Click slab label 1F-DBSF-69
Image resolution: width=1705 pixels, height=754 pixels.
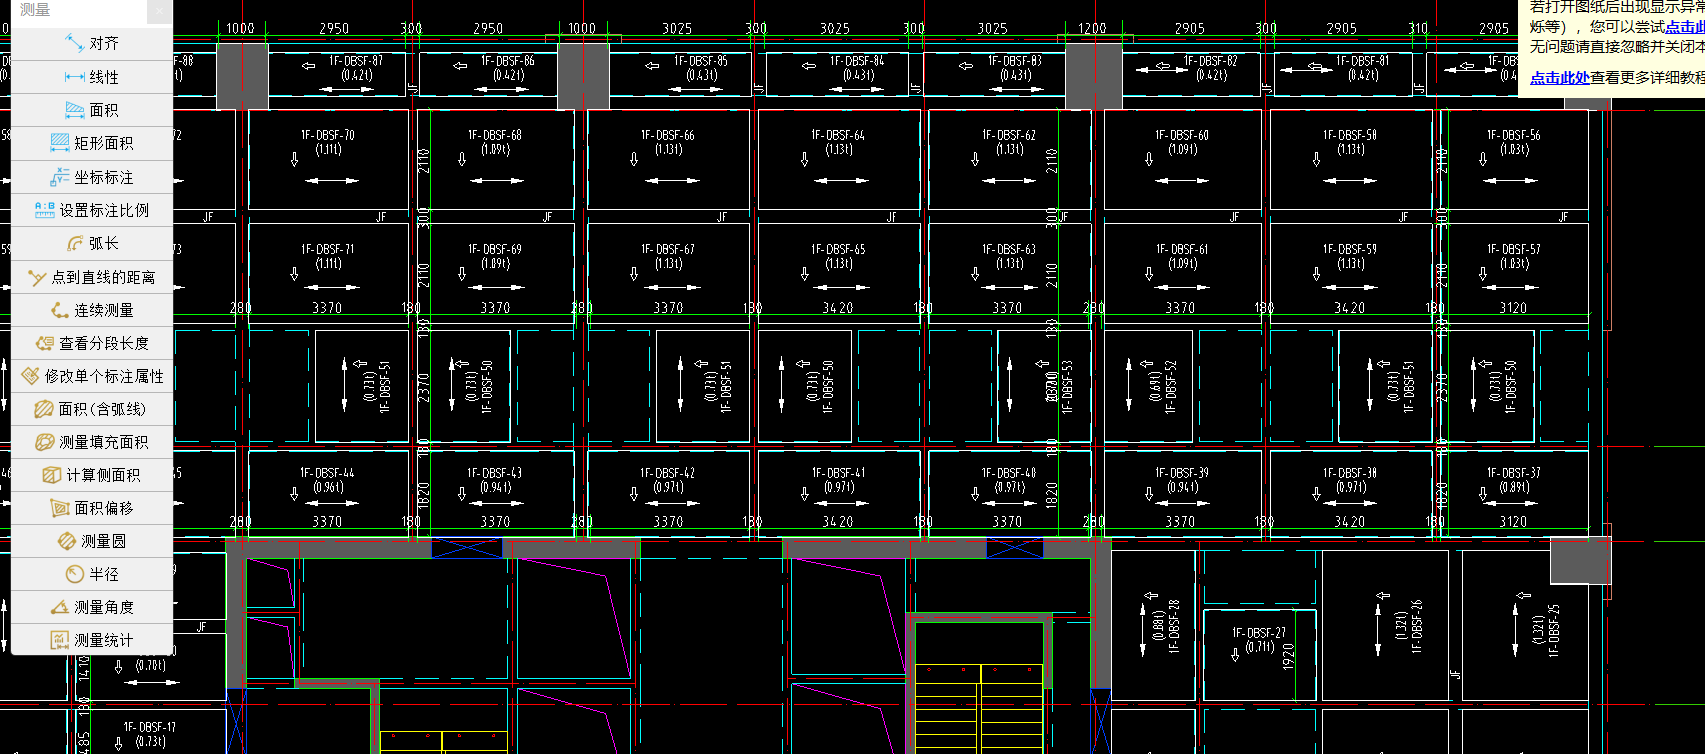pos(495,249)
